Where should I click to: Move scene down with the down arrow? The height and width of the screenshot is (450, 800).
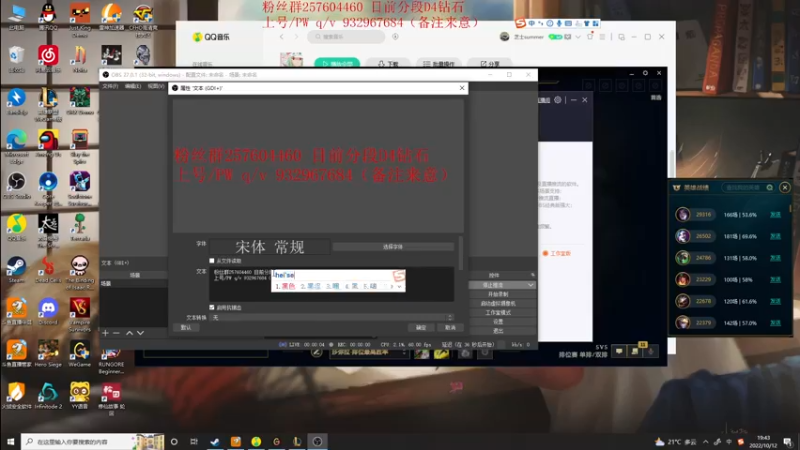point(140,333)
